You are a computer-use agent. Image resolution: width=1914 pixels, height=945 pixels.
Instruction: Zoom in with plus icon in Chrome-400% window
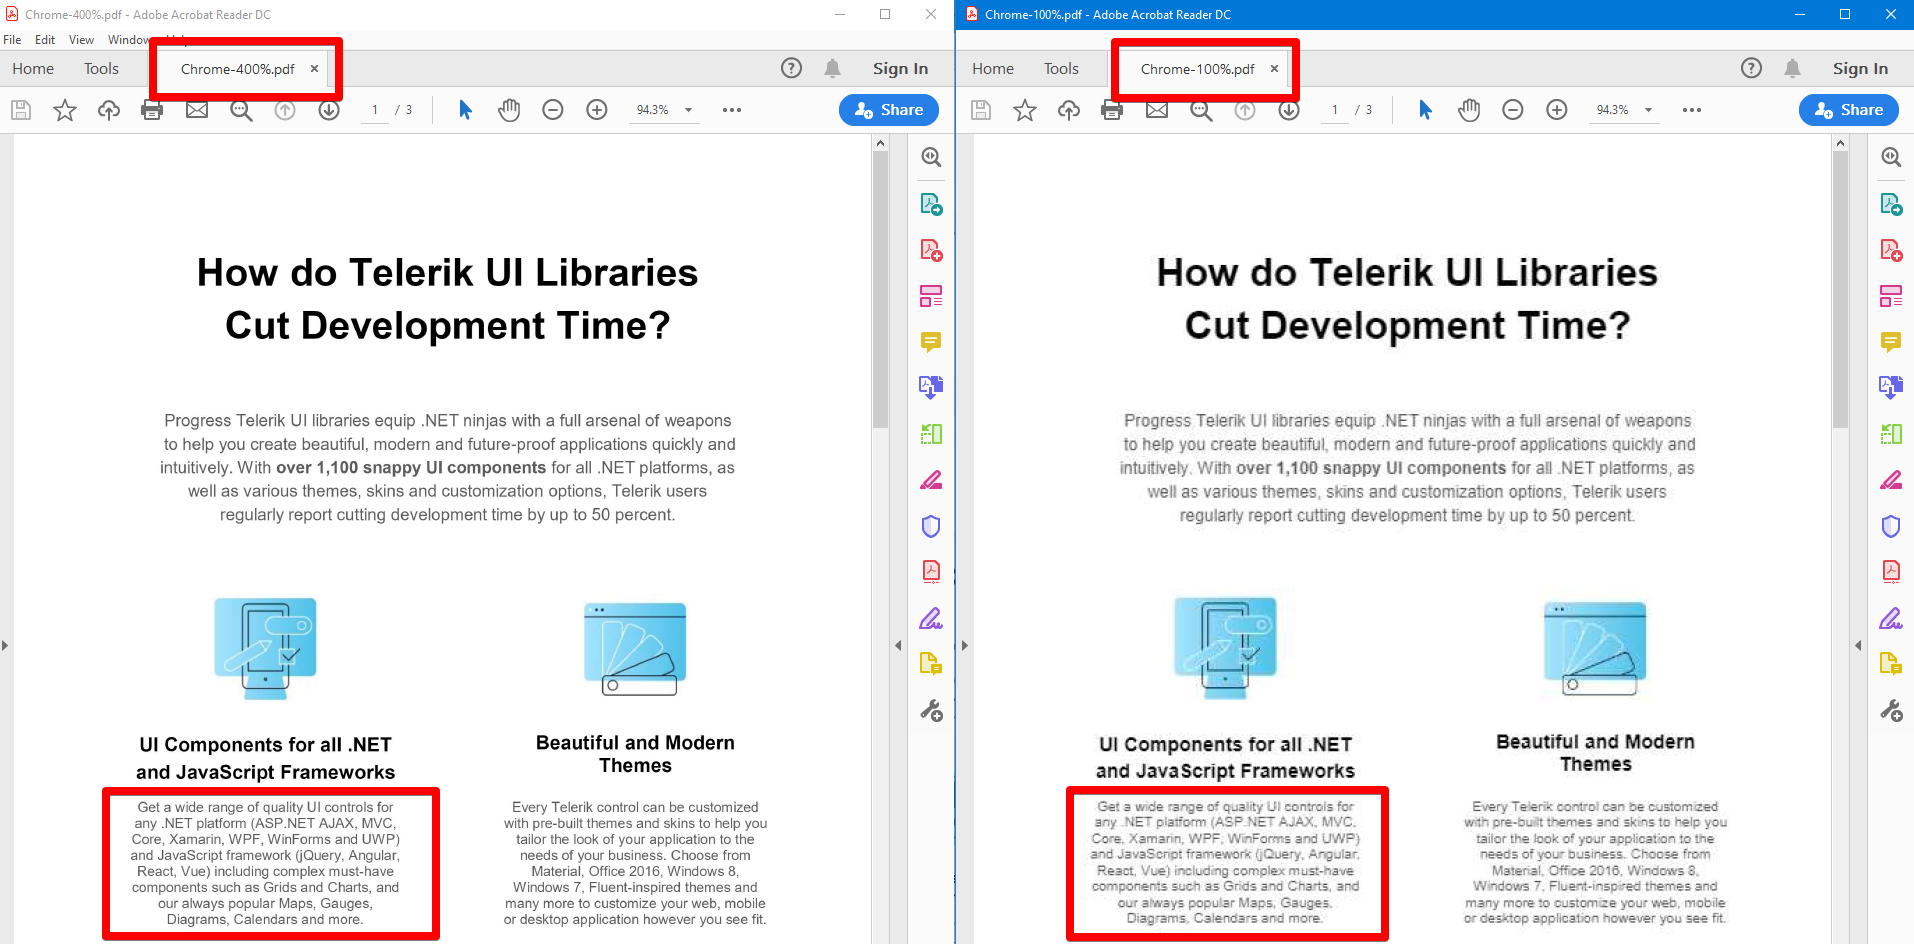pyautogui.click(x=597, y=110)
